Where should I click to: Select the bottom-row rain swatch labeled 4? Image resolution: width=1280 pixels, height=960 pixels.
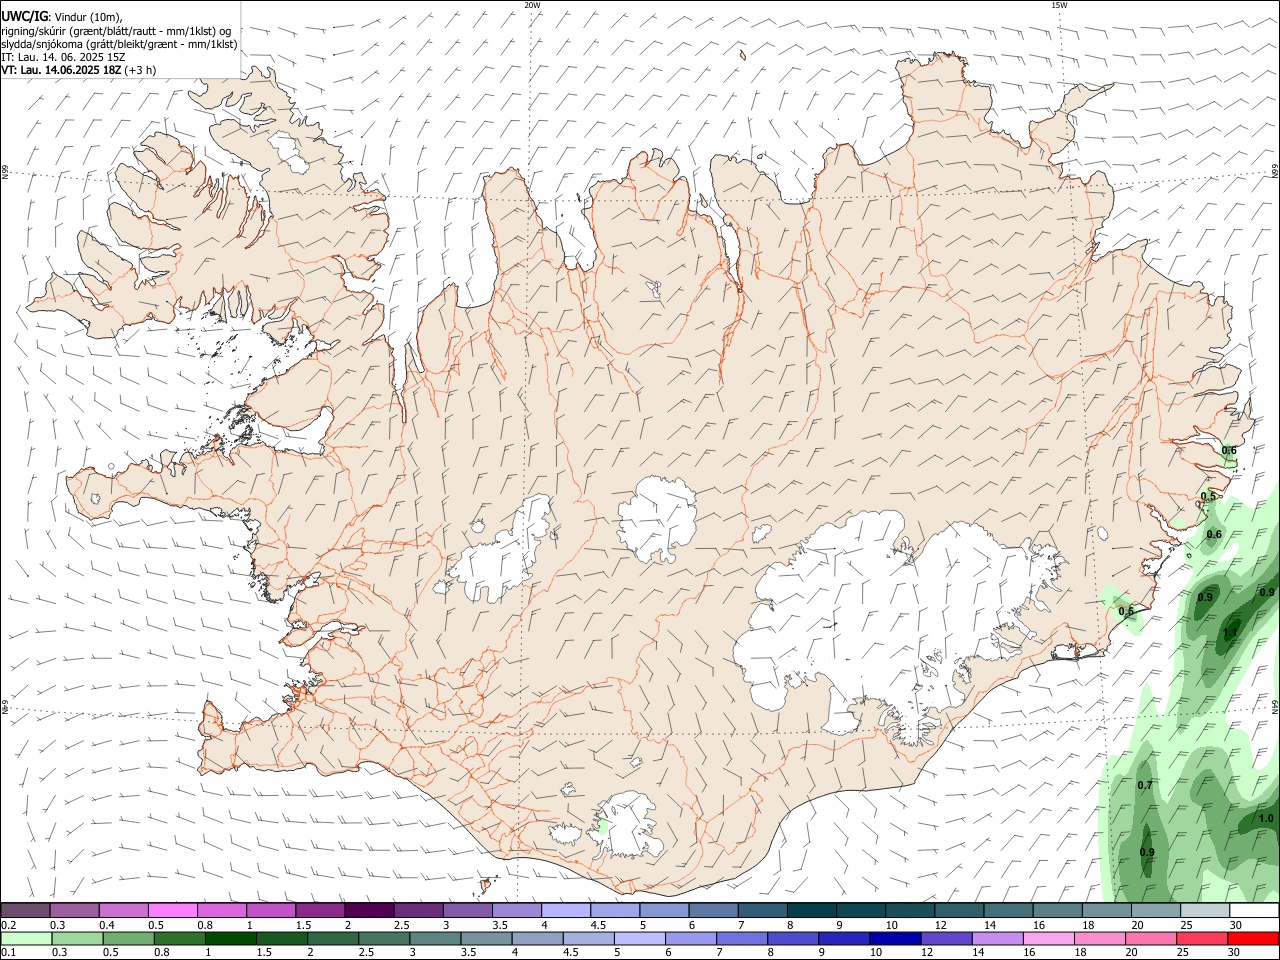tap(538, 939)
